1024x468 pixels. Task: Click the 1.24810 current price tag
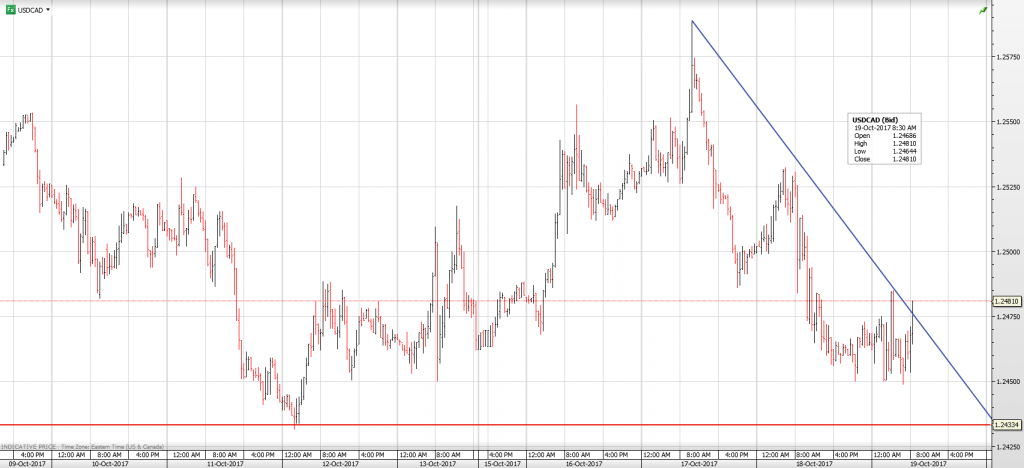(x=1006, y=301)
